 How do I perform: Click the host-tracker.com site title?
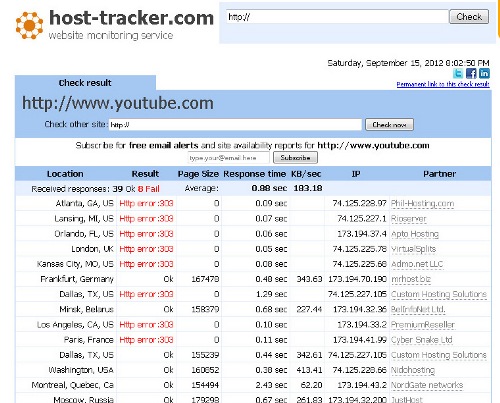pos(131,18)
